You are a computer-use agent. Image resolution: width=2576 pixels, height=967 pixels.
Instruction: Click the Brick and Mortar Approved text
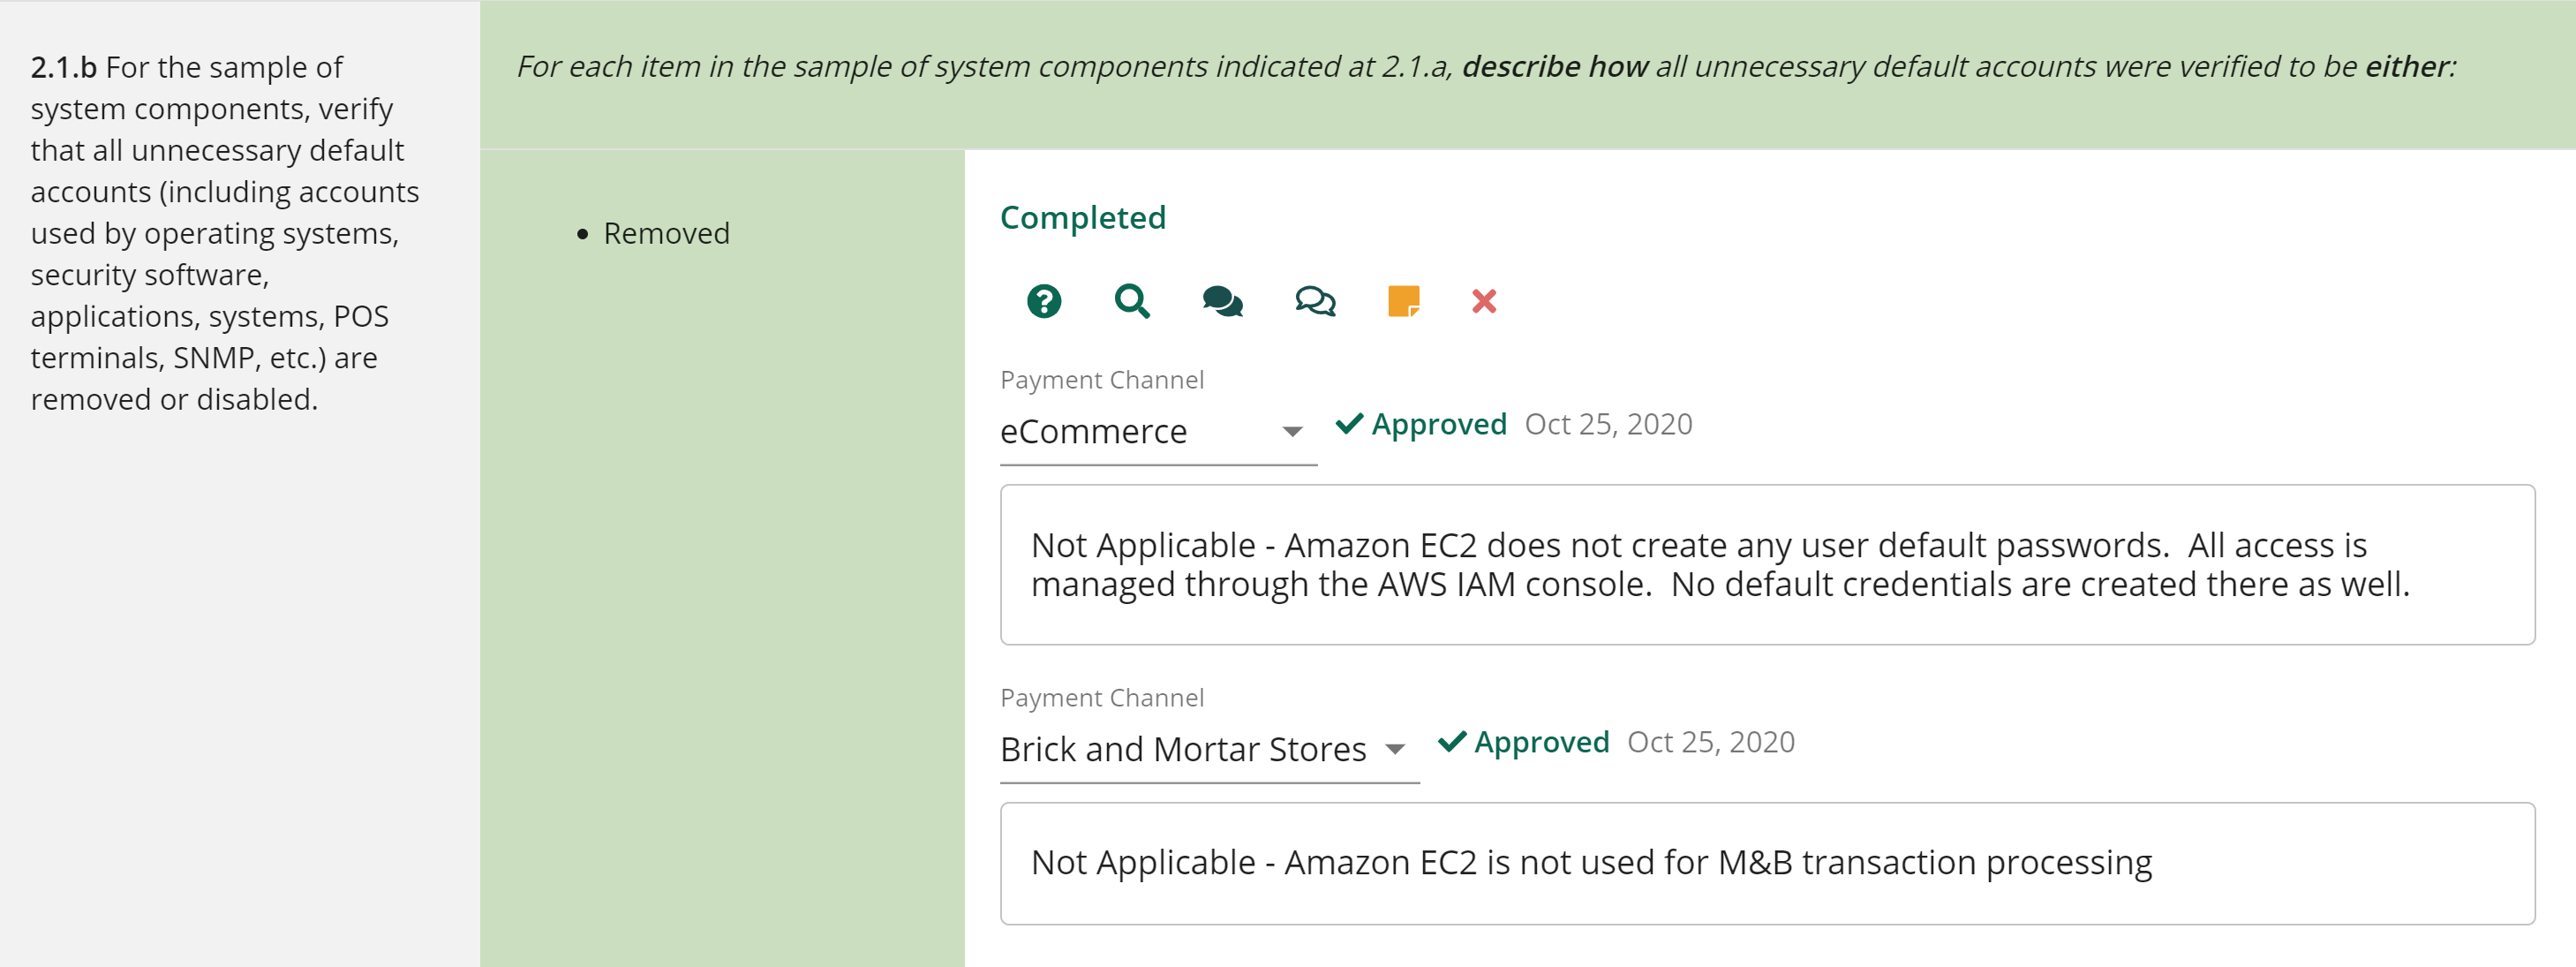pyautogui.click(x=1541, y=742)
